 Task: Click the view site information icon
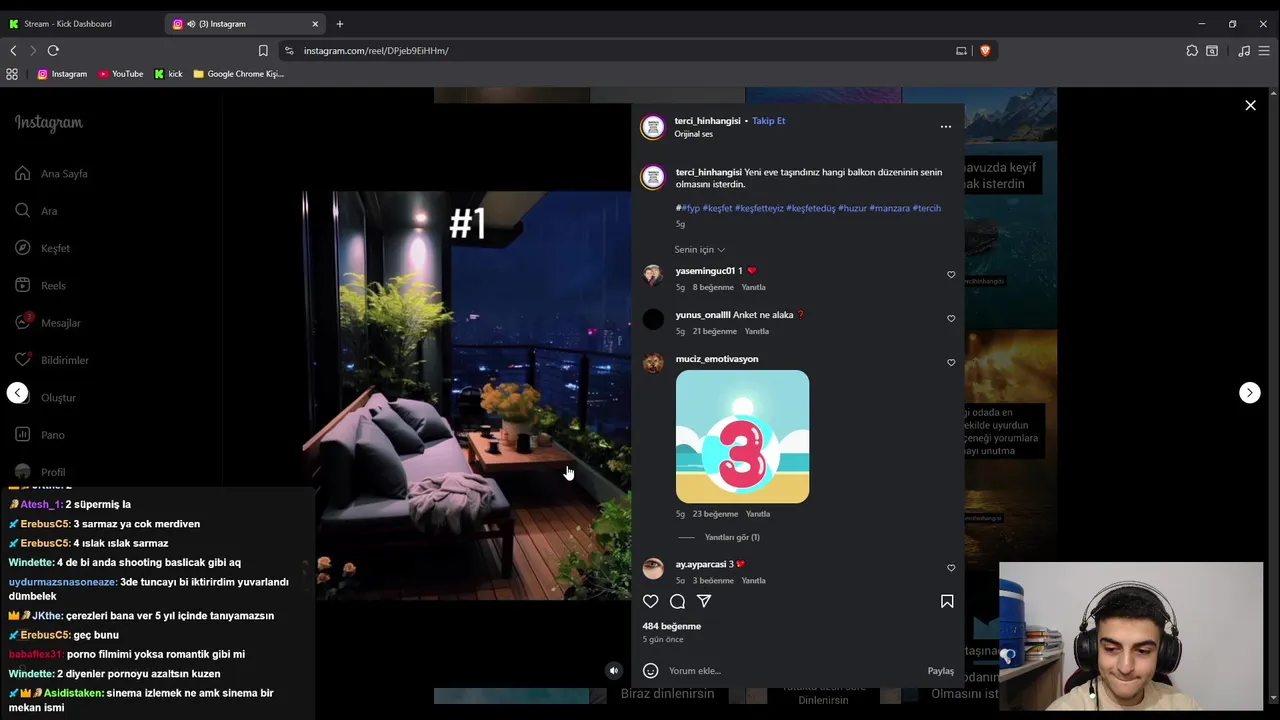(x=289, y=51)
